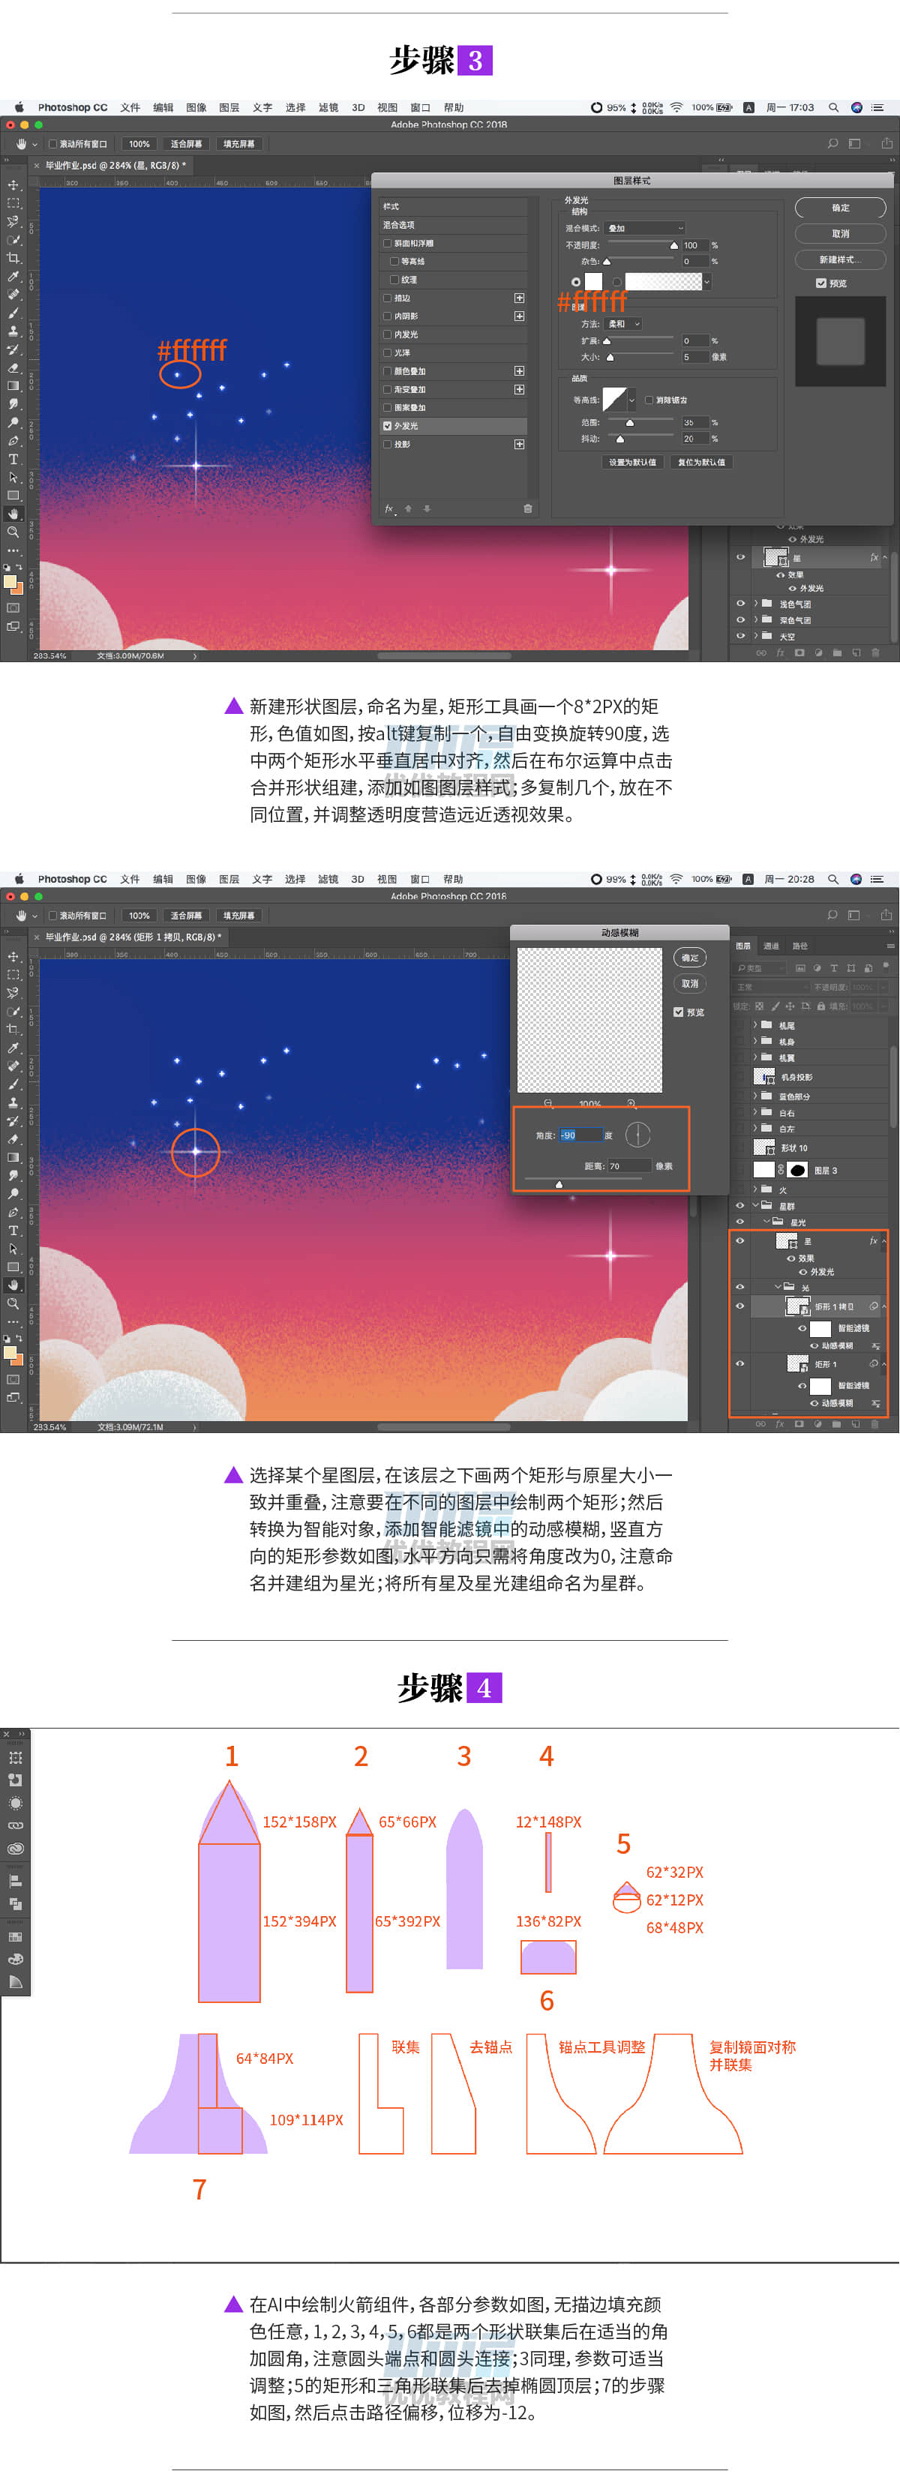
Task: Select 混合选项 in Layer Style list
Action: point(453,225)
